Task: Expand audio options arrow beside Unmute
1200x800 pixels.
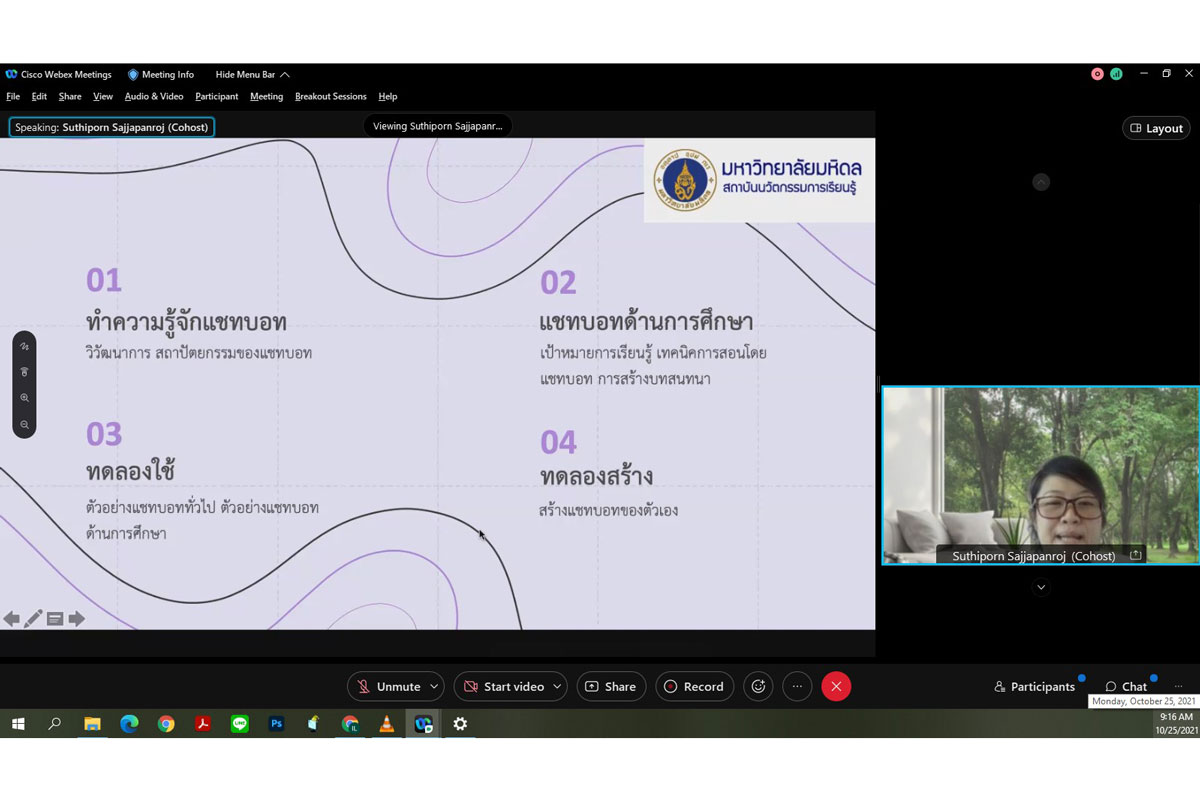Action: point(434,686)
